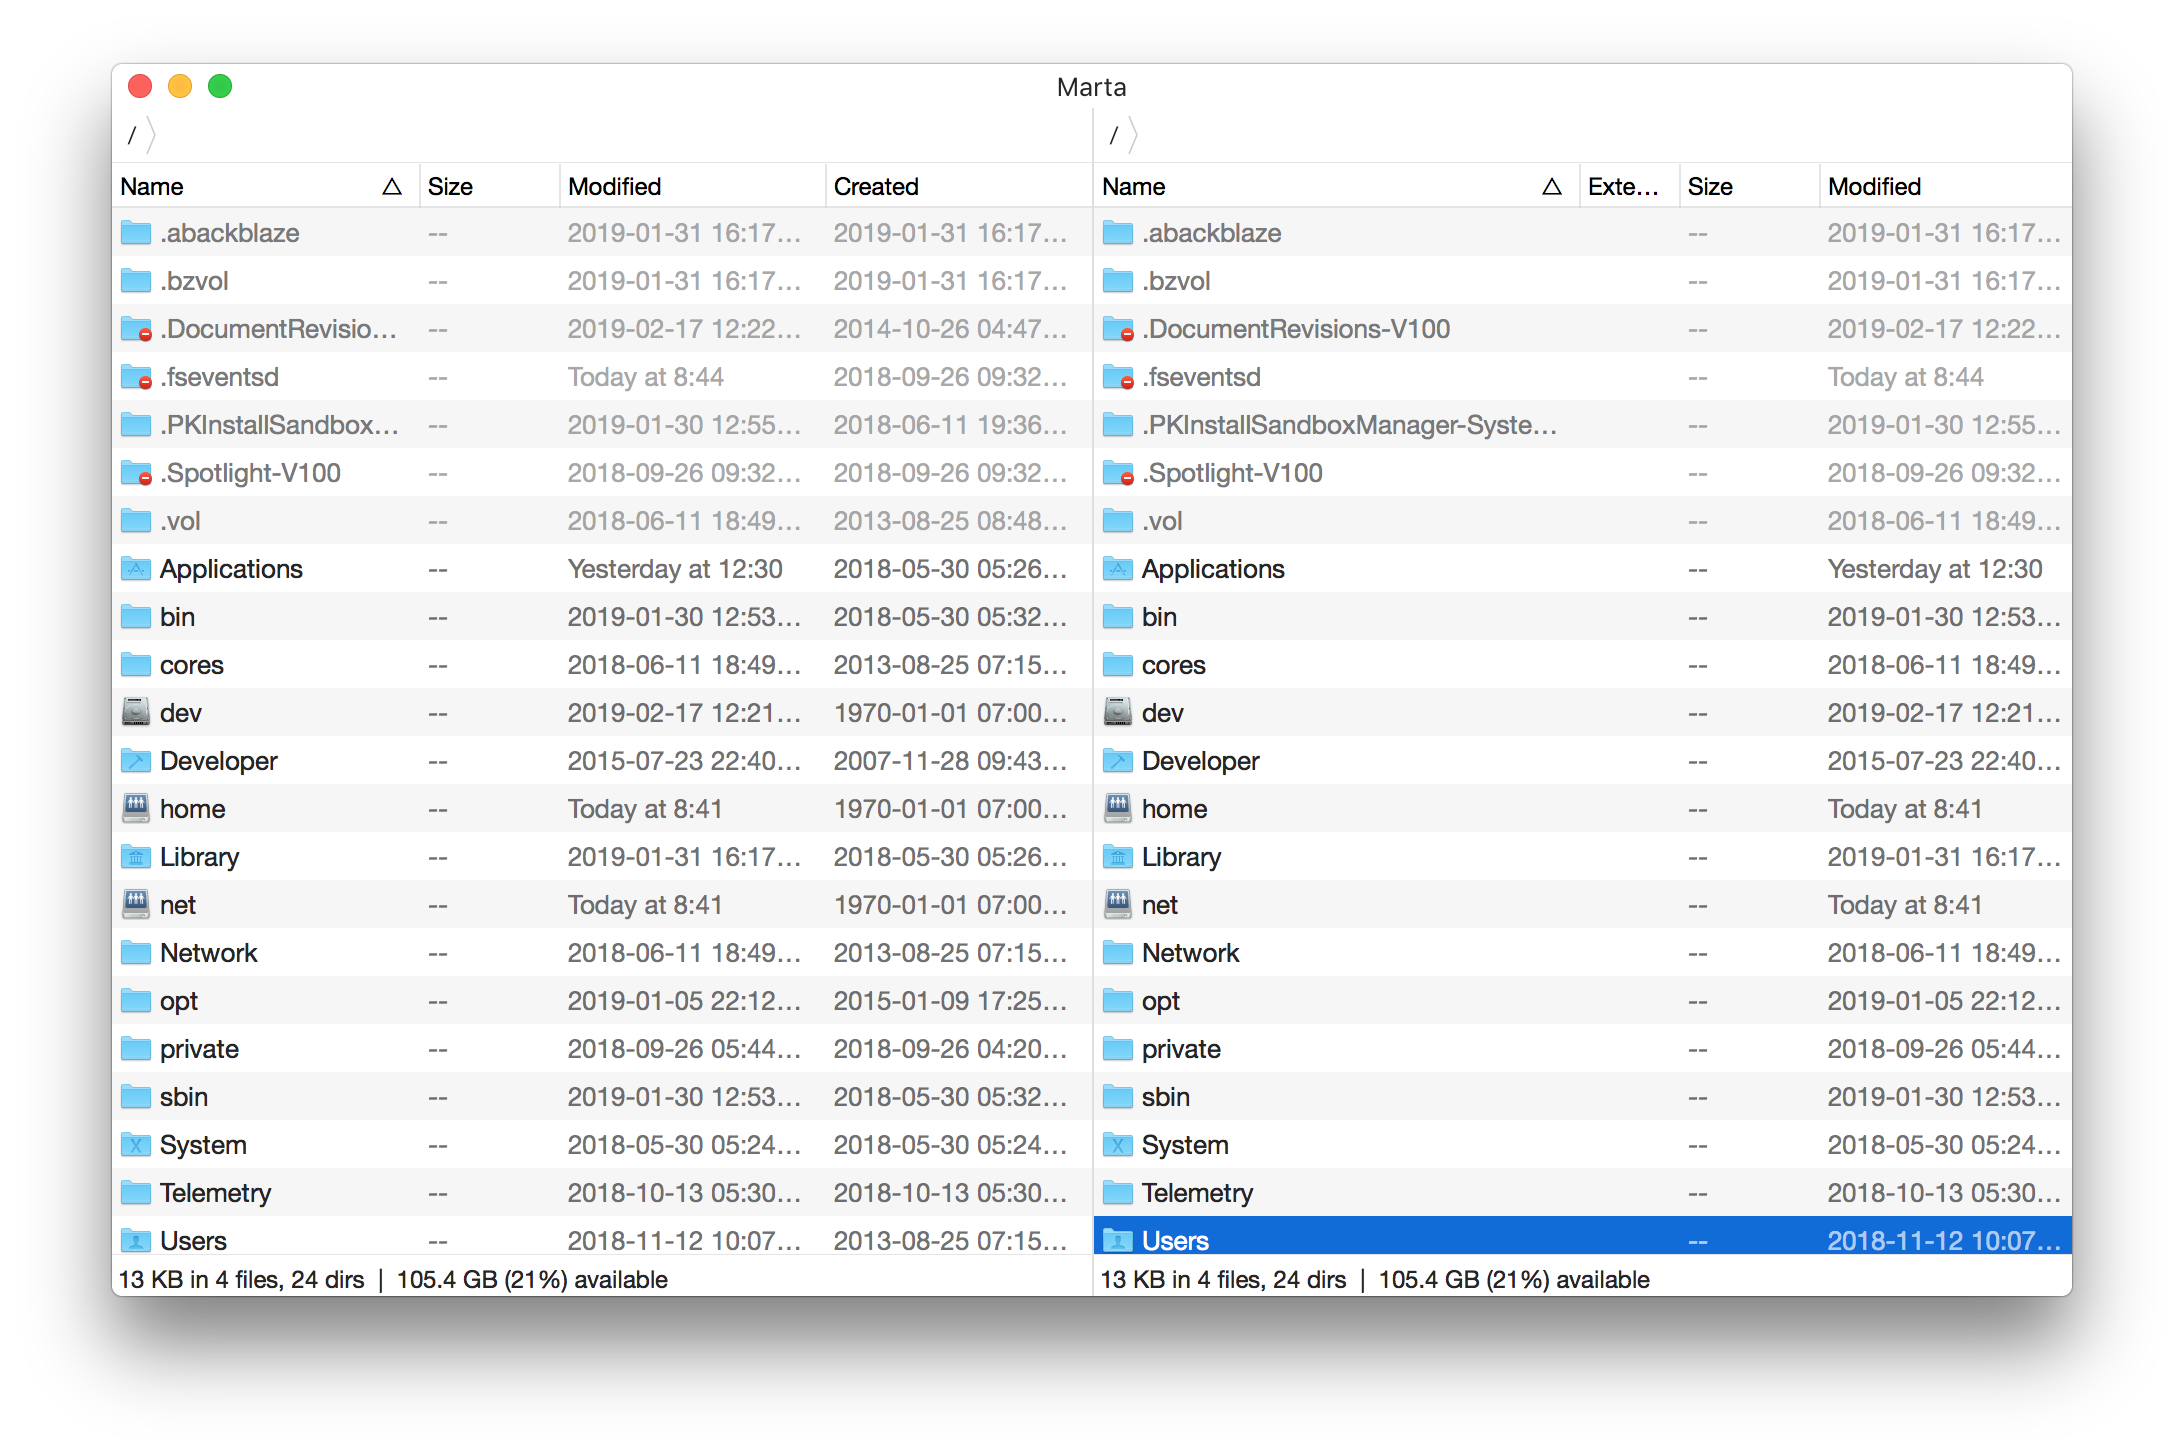Open the Applications folder icon in left pane
Image resolution: width=2184 pixels, height=1456 pixels.
(x=136, y=568)
